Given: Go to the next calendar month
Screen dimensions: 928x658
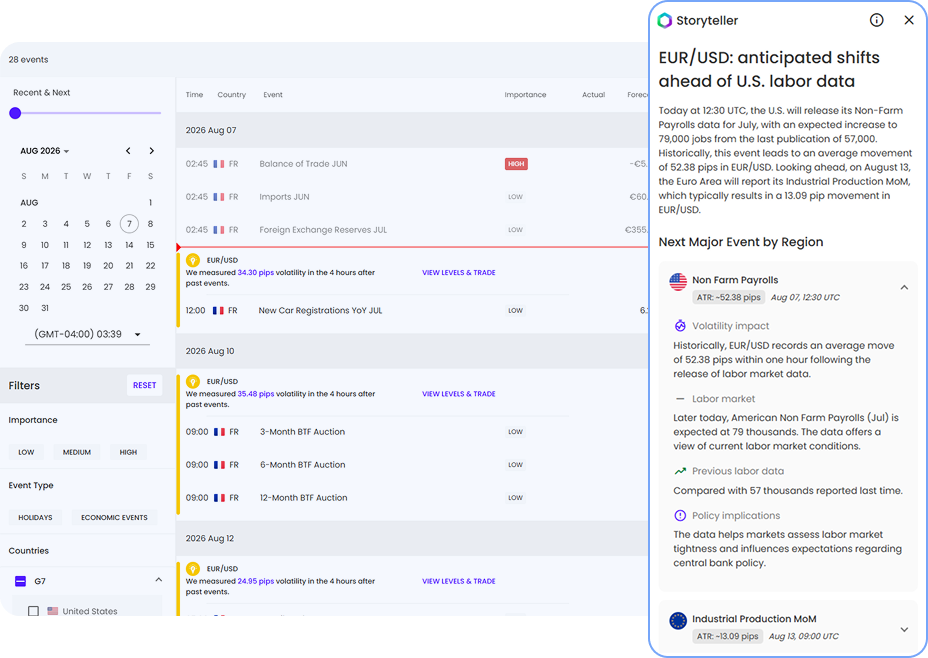Looking at the screenshot, I should pyautogui.click(x=152, y=151).
